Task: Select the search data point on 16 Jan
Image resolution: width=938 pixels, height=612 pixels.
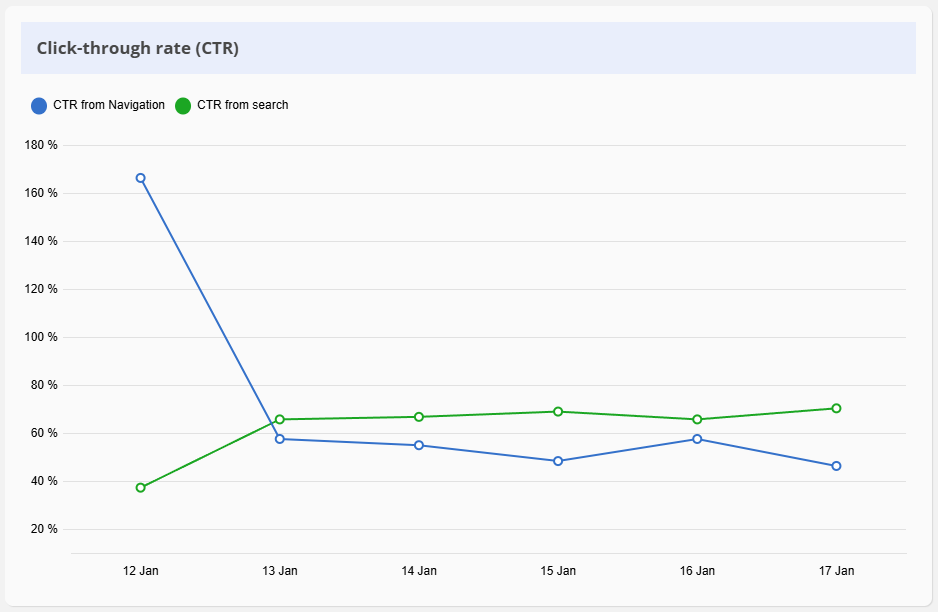Action: [697, 419]
